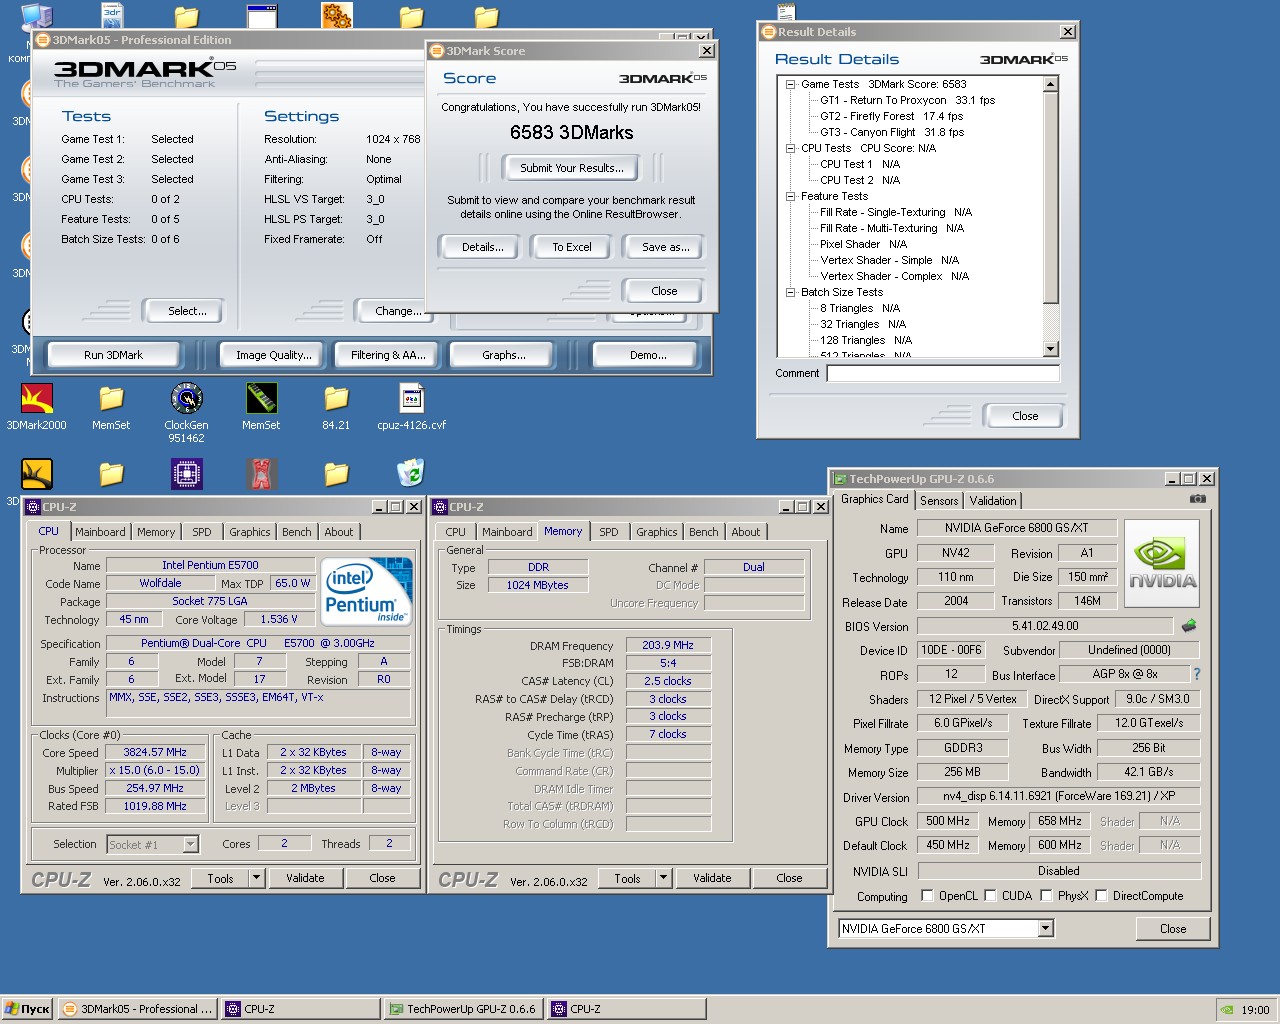This screenshot has height=1024, width=1280.
Task: Click the Details... button in Score dialog
Action: click(x=482, y=247)
